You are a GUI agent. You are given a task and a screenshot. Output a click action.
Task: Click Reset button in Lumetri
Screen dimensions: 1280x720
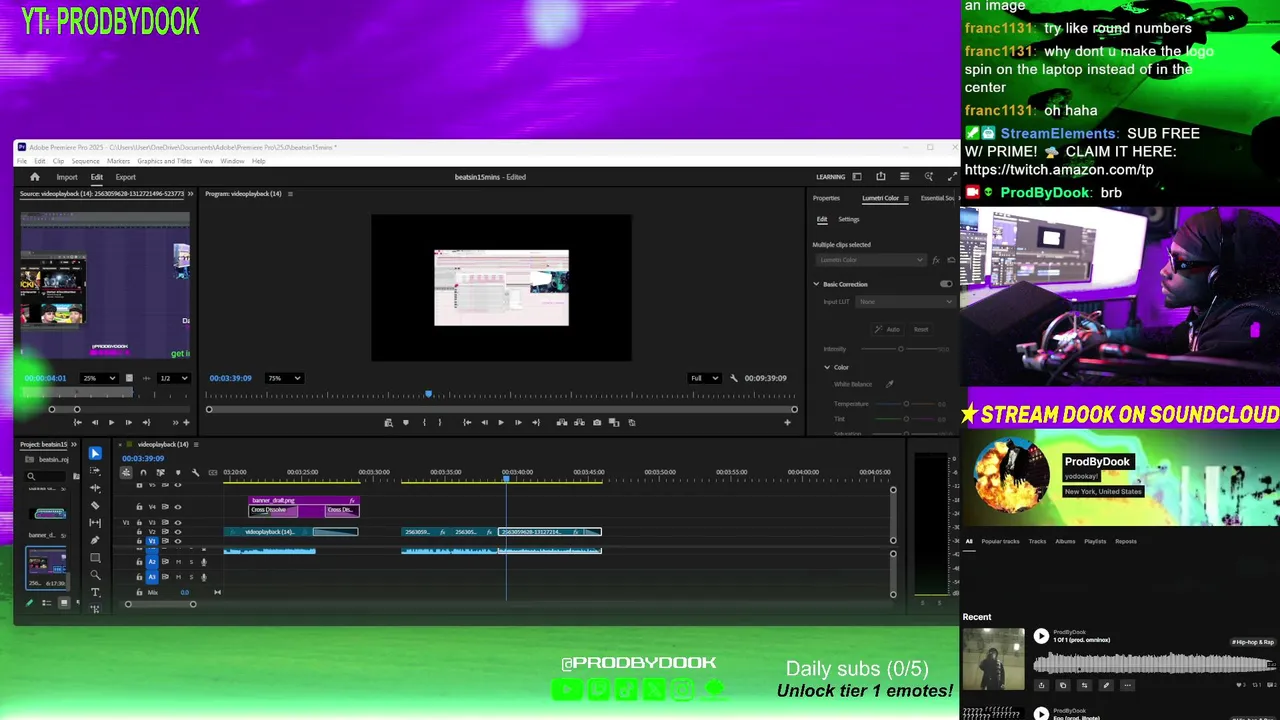click(x=921, y=329)
